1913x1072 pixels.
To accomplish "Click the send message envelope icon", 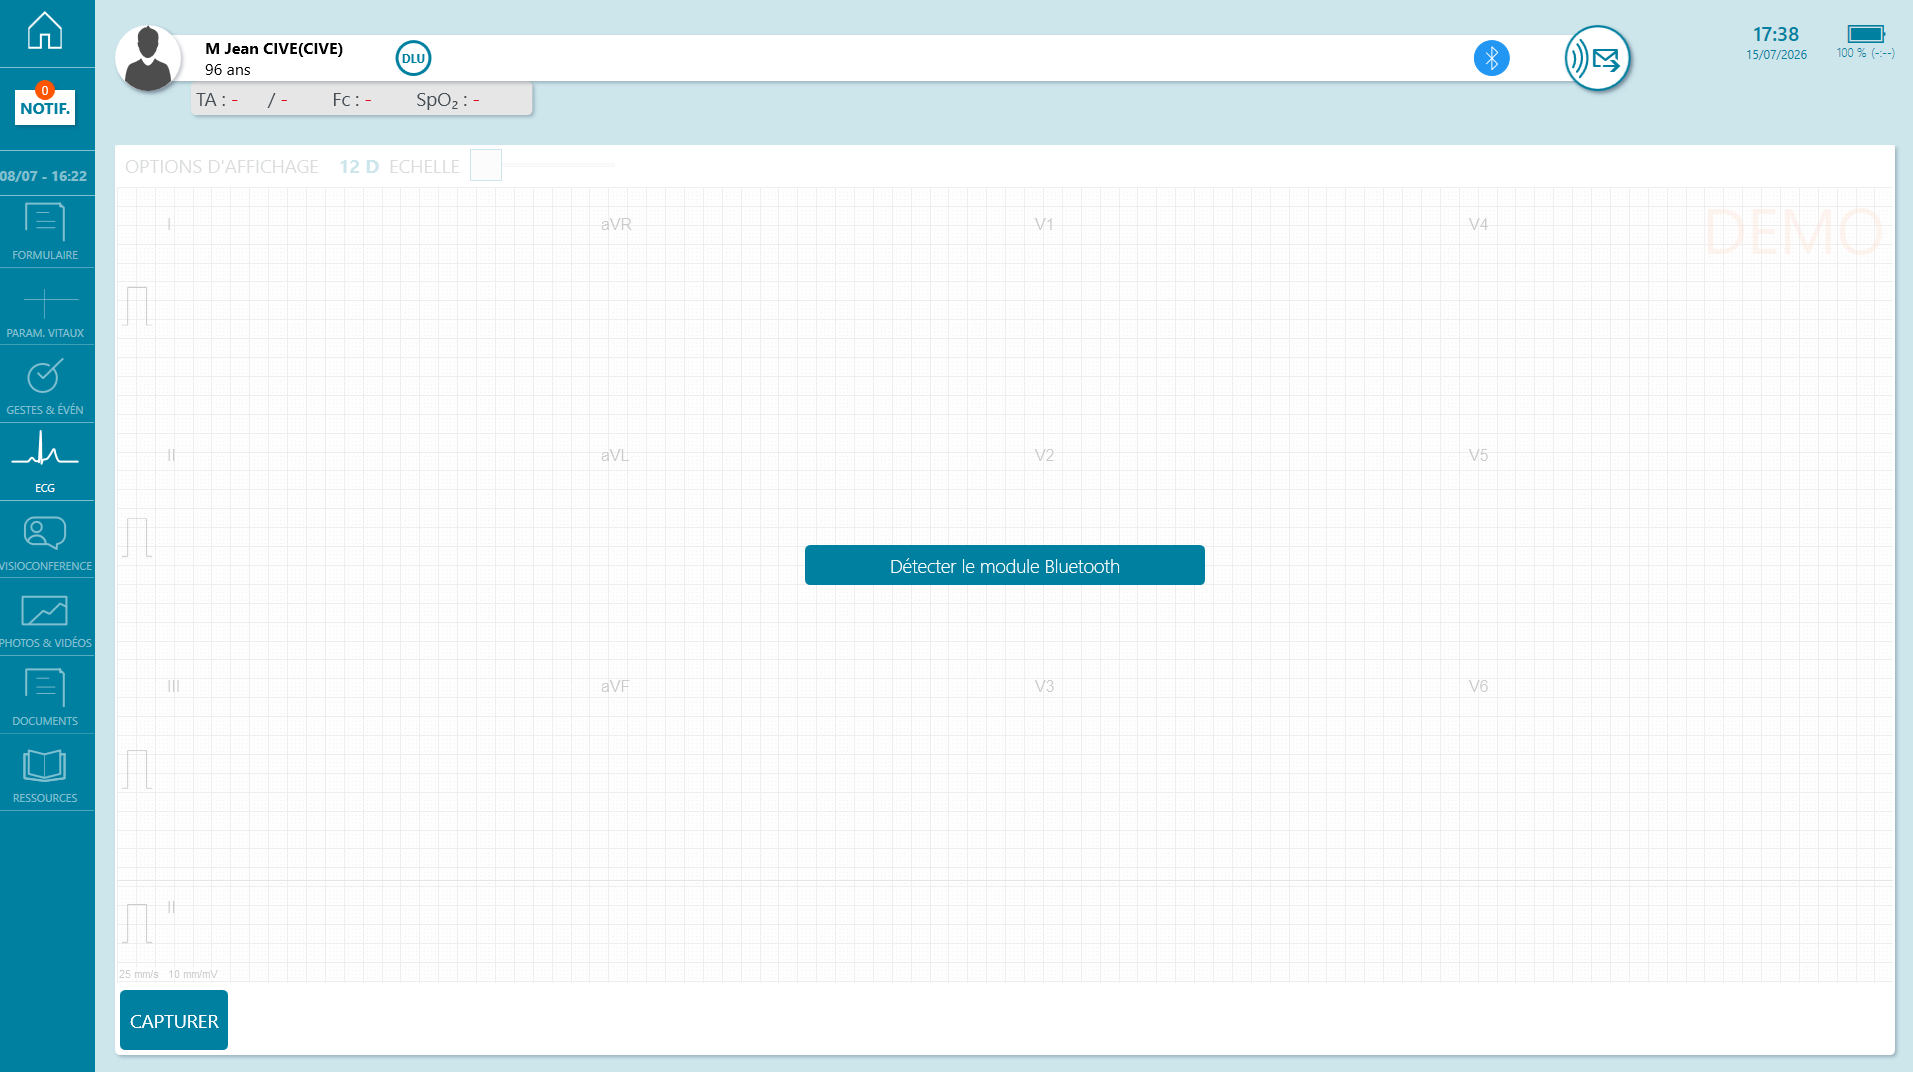I will [1597, 58].
